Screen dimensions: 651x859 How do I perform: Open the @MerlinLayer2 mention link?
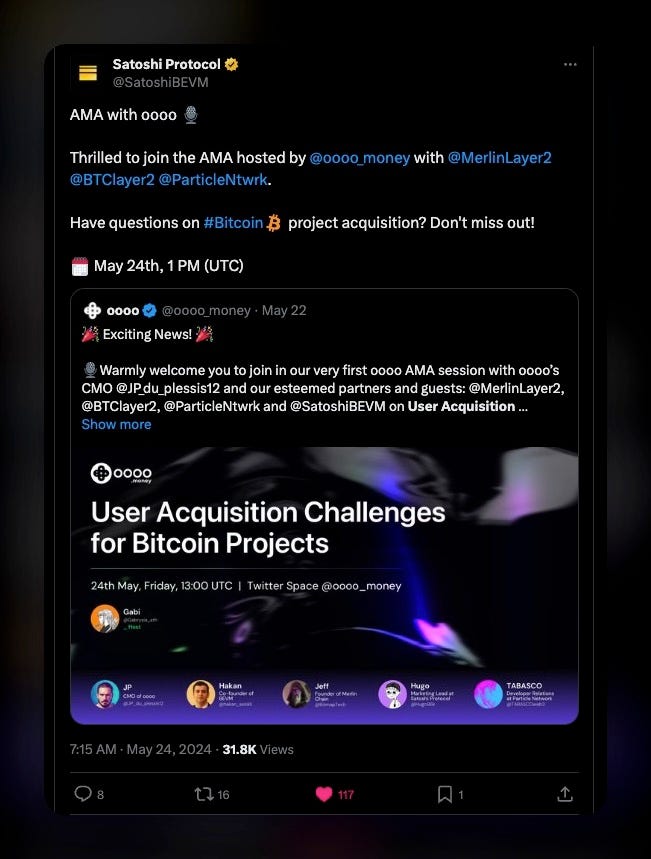[x=499, y=158]
